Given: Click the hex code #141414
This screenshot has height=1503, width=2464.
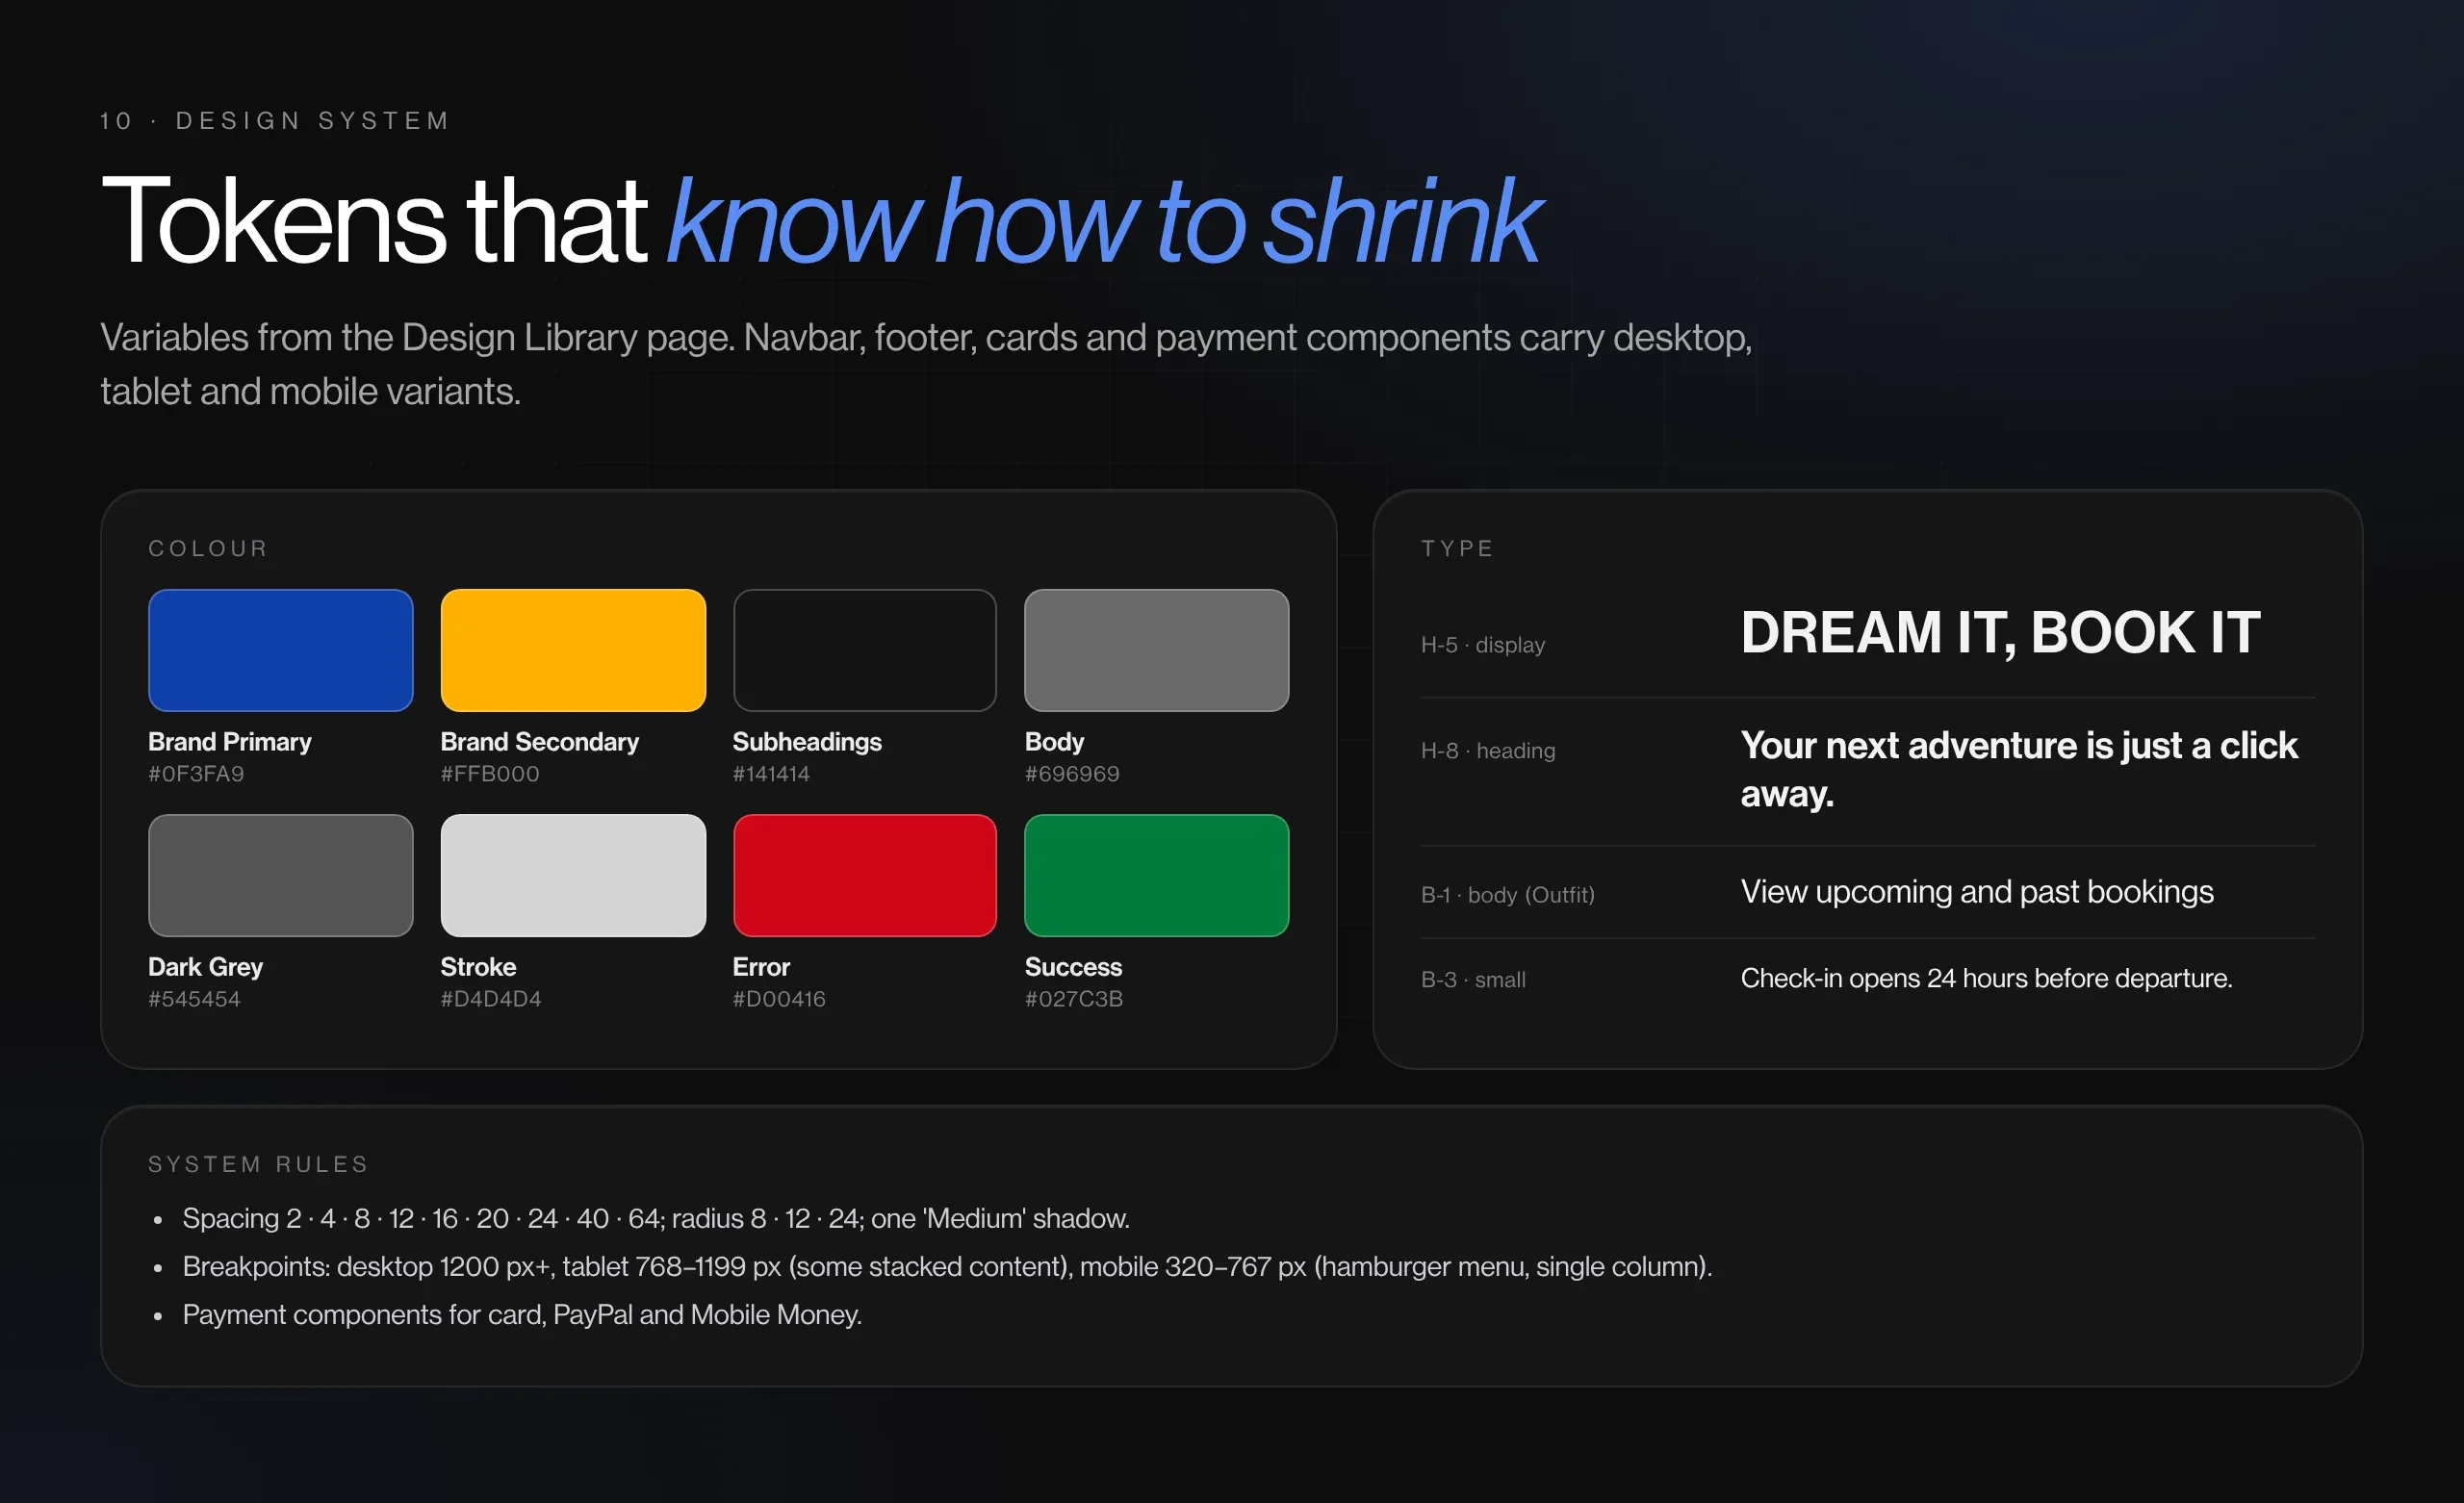Looking at the screenshot, I should (771, 773).
